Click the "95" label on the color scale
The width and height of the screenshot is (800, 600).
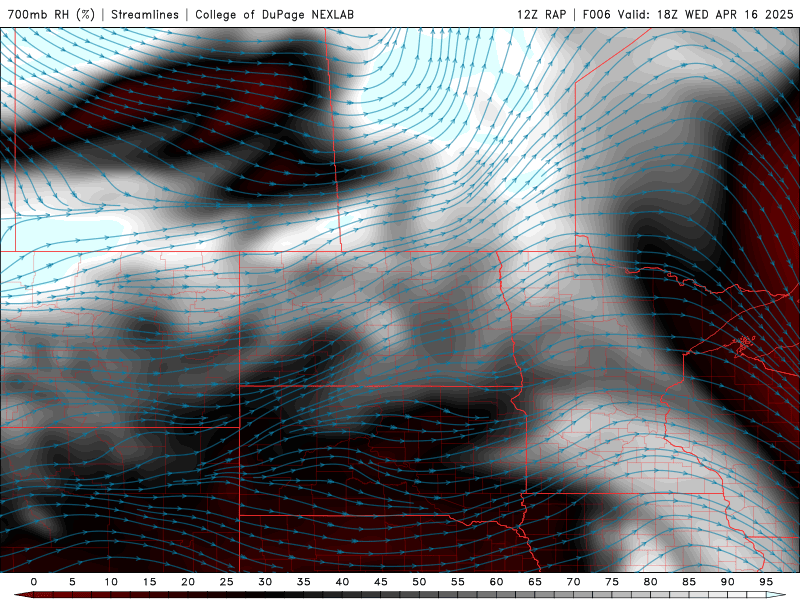tap(766, 582)
